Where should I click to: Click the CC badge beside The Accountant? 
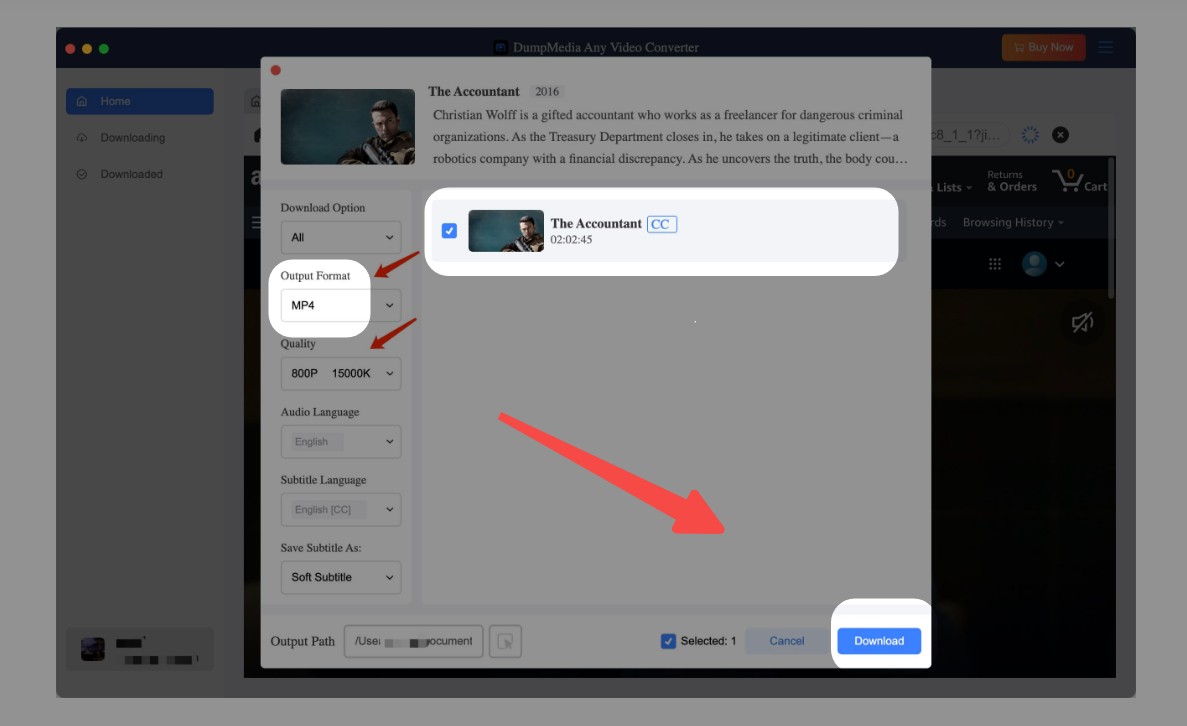click(x=661, y=224)
